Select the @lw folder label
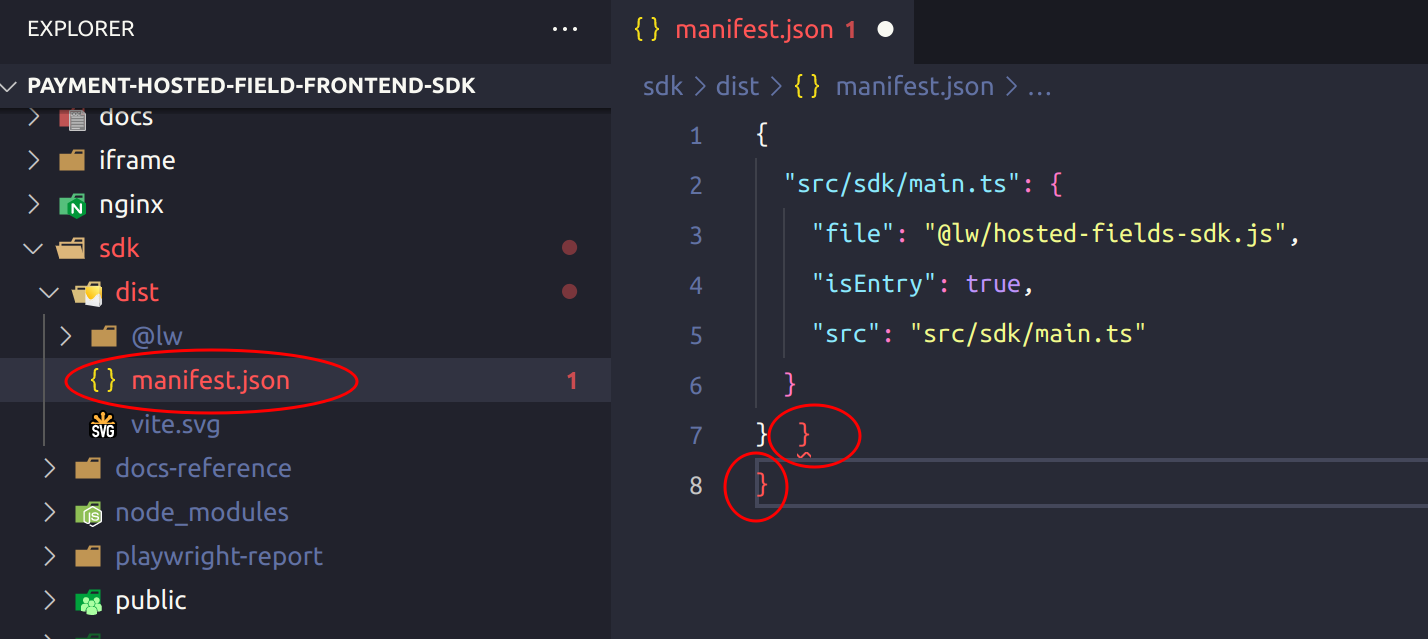 coord(157,336)
